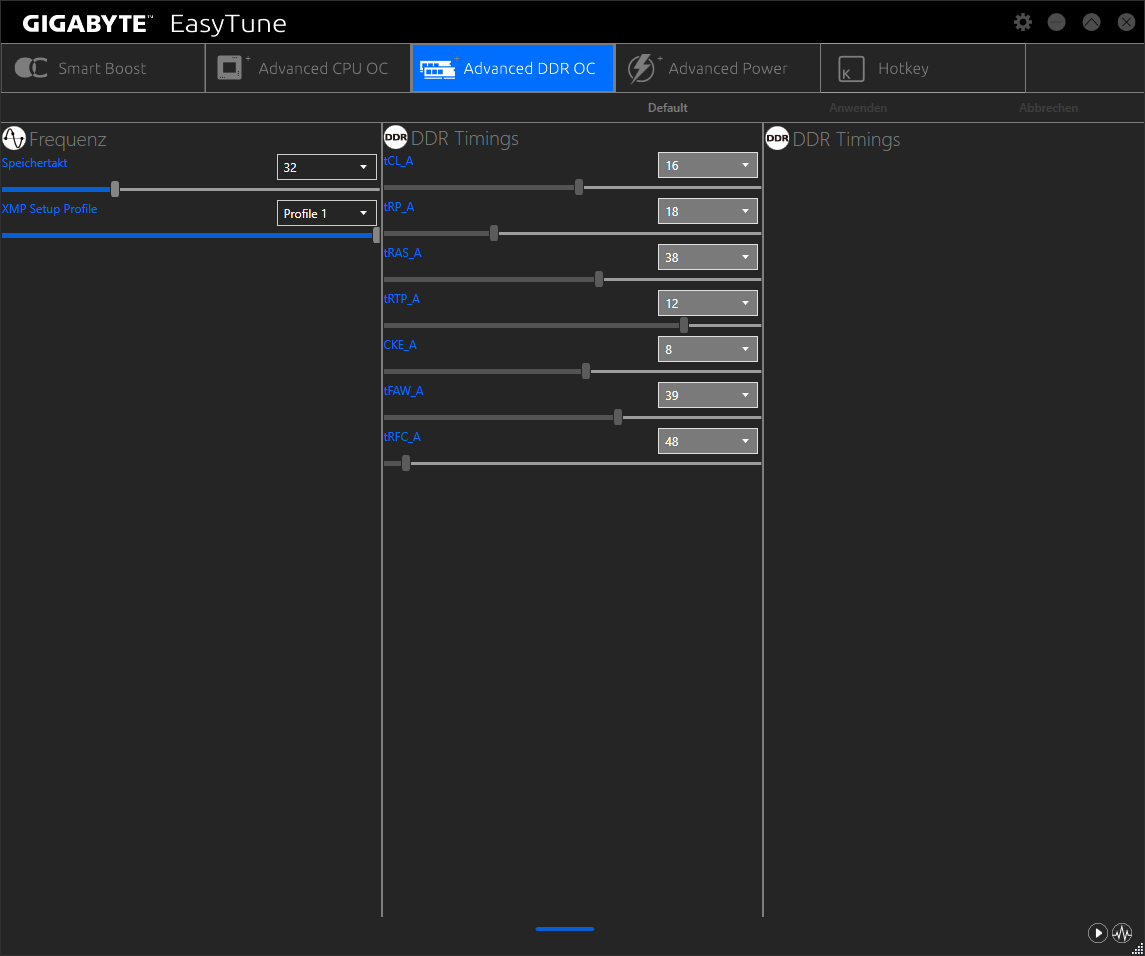Click the GIGABYTE logo in the title bar
The width and height of the screenshot is (1145, 956).
click(x=86, y=23)
